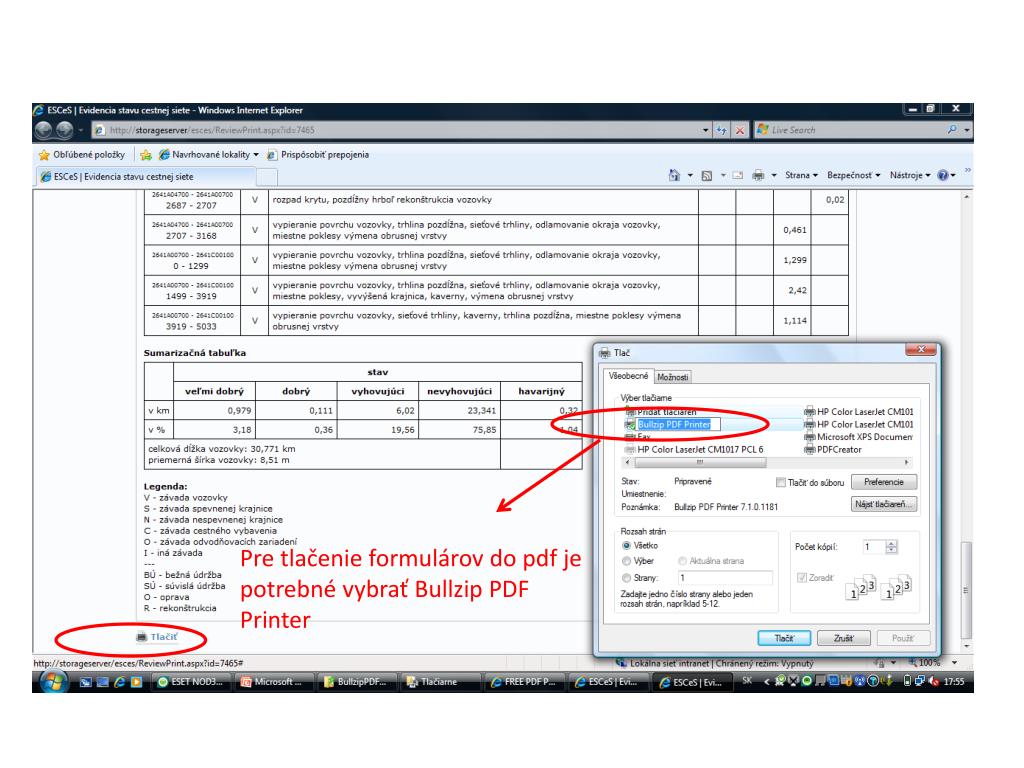Open the Microsoft taskbar item
The width and height of the screenshot is (1024, 768).
(x=274, y=682)
